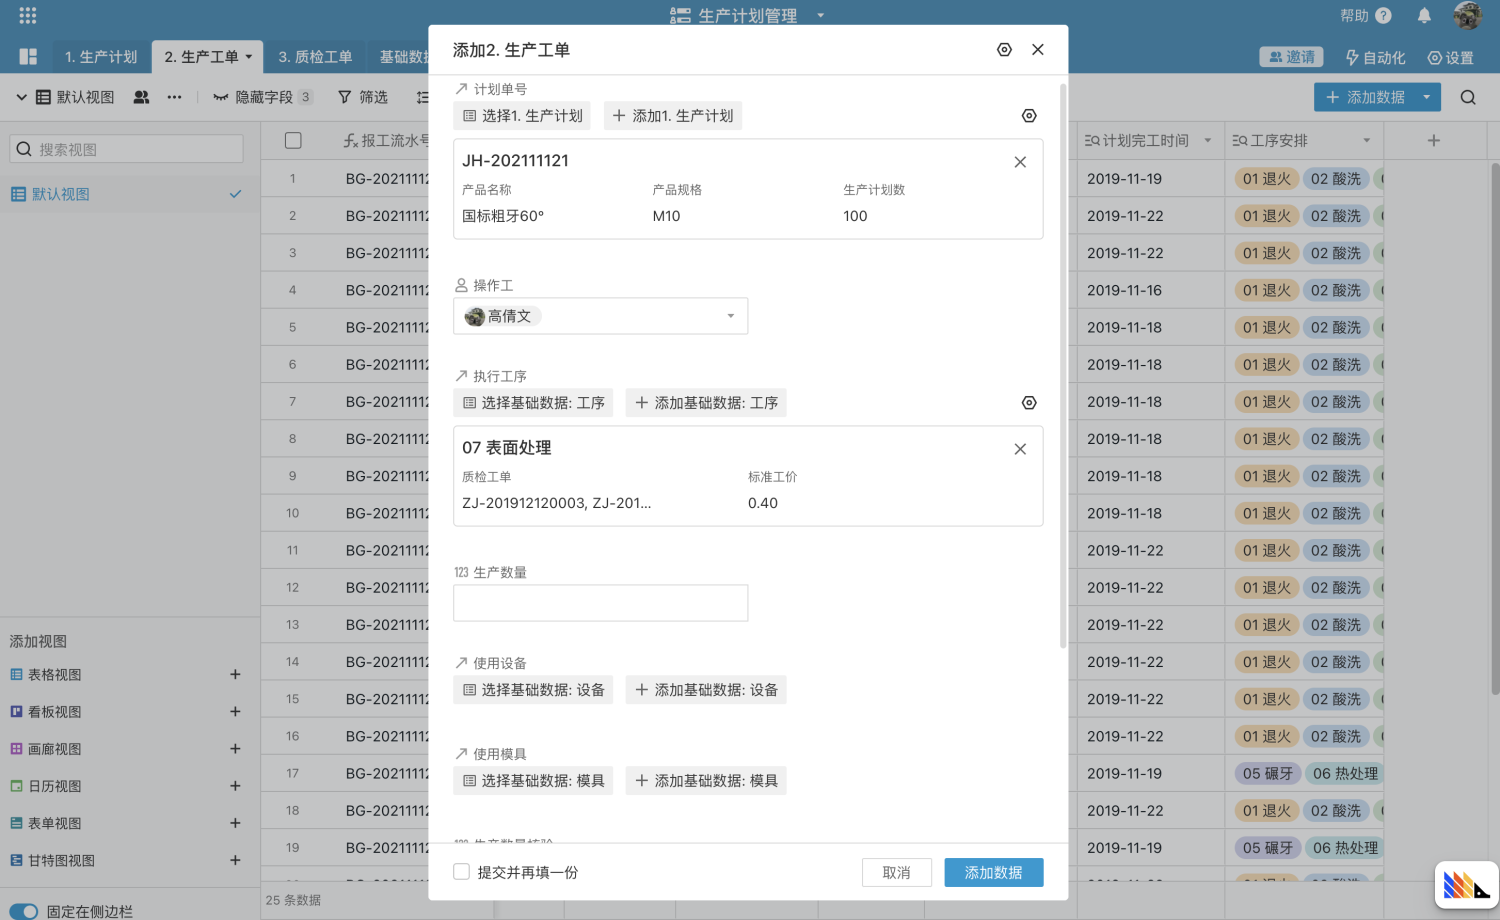Screen dimensions: 1500x920
Task: Click 选择1. 生产计划 button
Action: click(x=522, y=116)
